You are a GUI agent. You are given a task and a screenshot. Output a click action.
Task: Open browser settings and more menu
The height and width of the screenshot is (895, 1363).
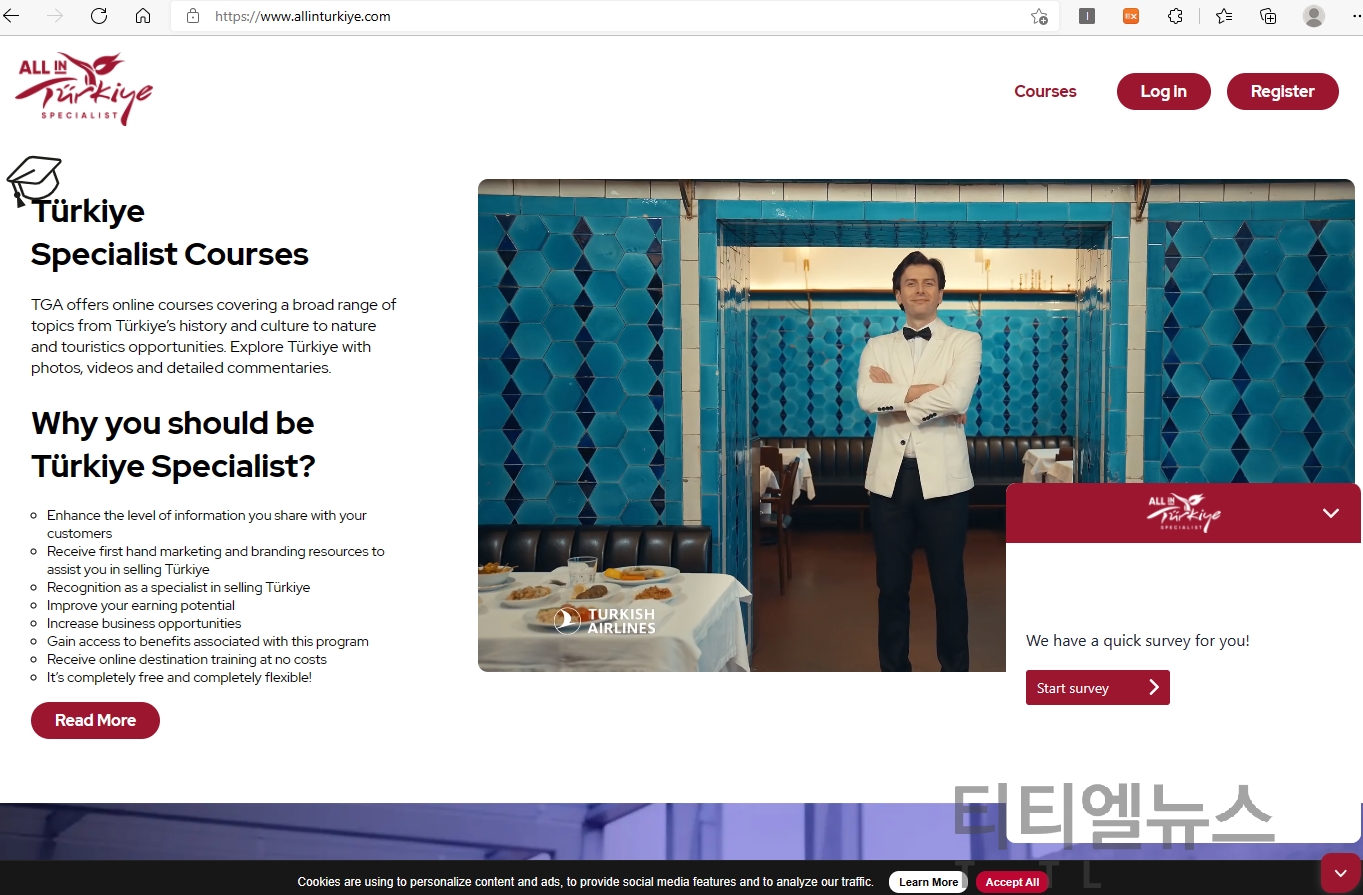[x=1355, y=16]
